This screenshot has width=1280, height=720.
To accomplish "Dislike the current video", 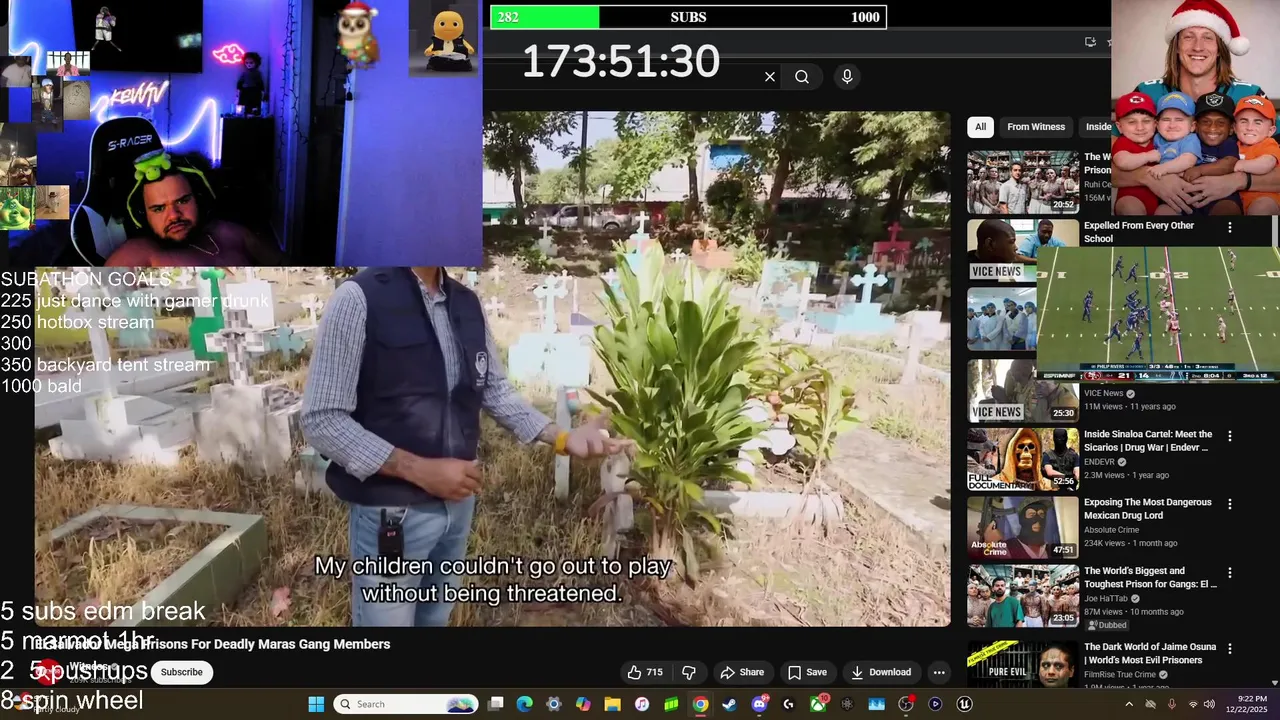I will (689, 672).
